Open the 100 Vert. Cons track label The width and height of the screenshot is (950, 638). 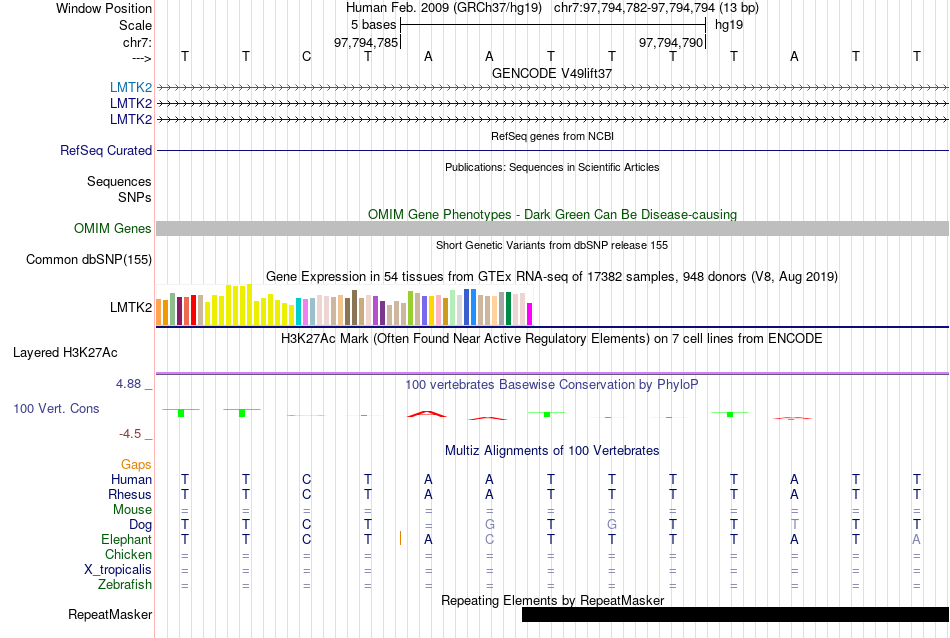[x=56, y=408]
